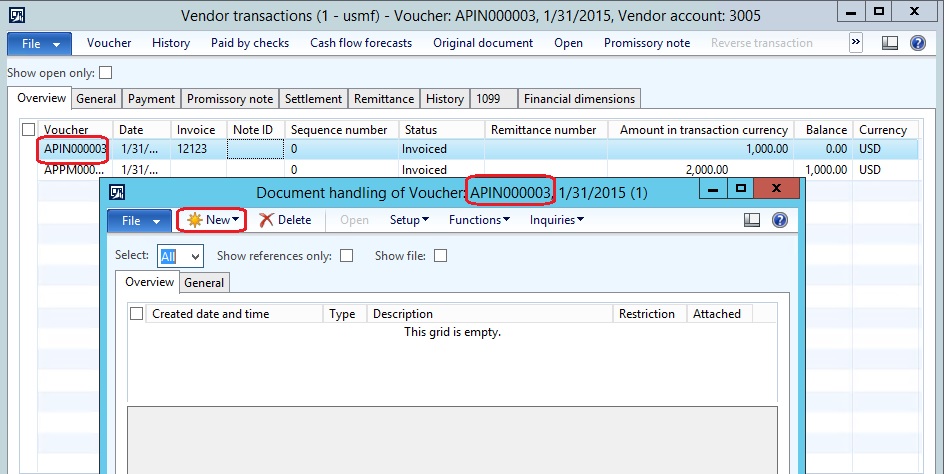
Task: Open the Functions dropdown menu
Action: click(x=479, y=220)
